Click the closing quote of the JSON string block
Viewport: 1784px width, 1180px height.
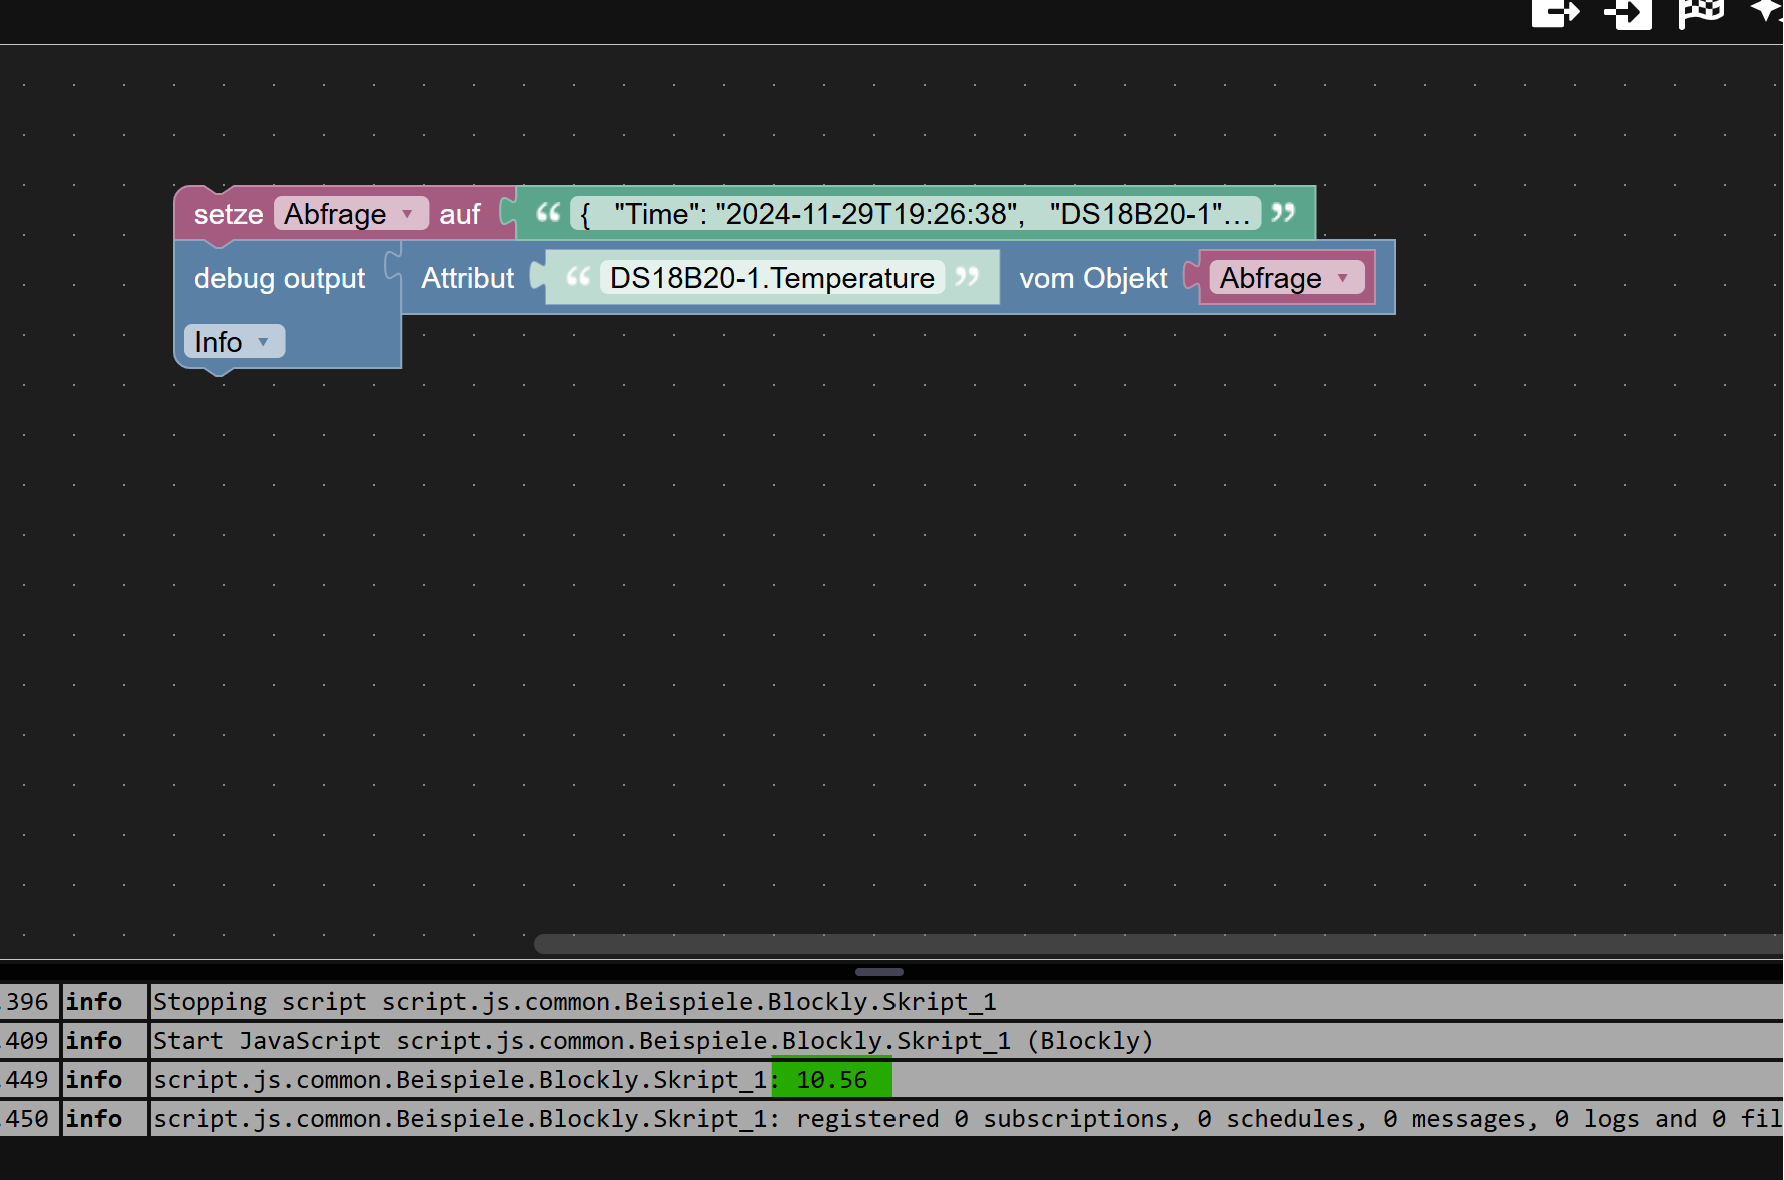click(1283, 212)
